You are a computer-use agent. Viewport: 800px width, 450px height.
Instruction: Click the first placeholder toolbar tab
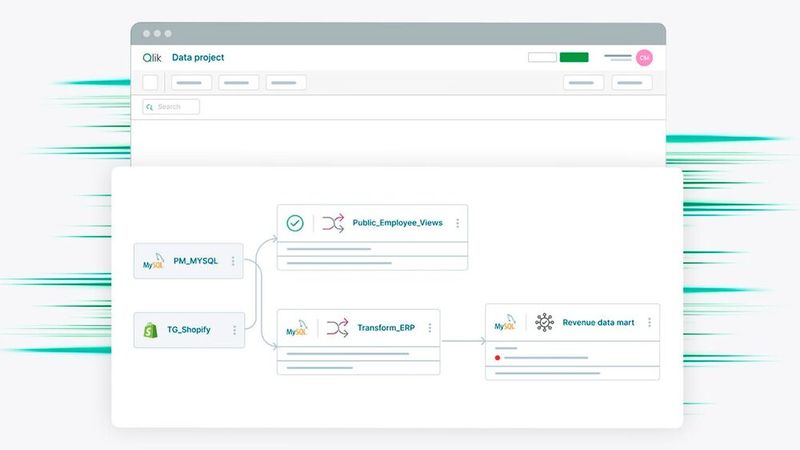pos(191,82)
